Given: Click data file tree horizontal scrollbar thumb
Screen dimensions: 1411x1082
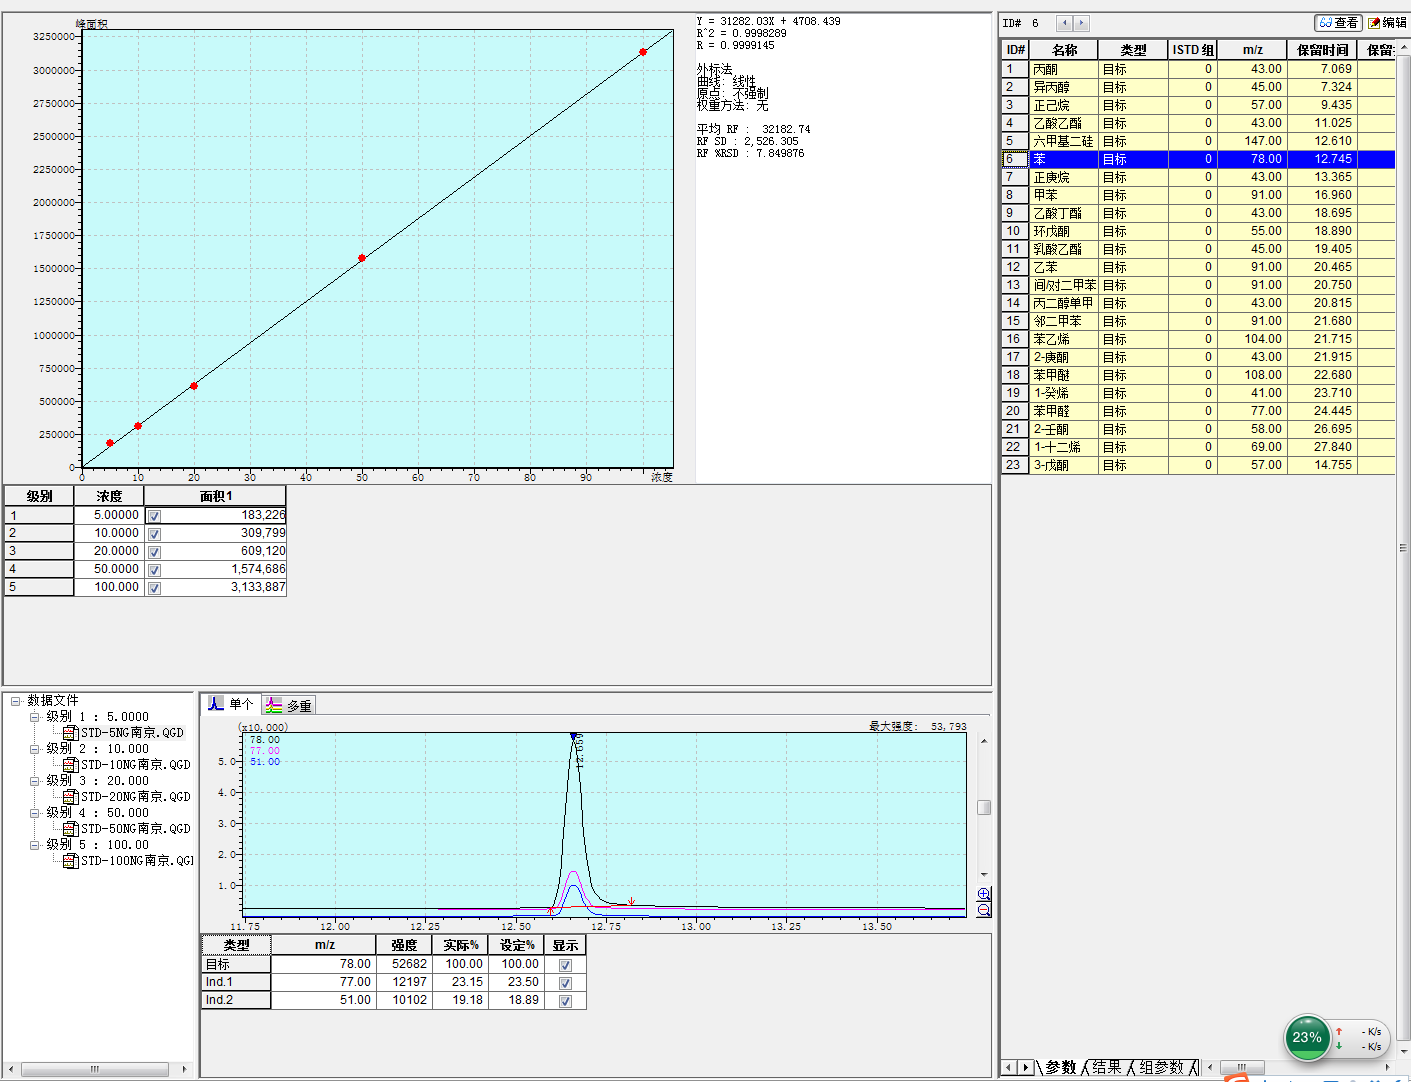Looking at the screenshot, I should point(95,1069).
